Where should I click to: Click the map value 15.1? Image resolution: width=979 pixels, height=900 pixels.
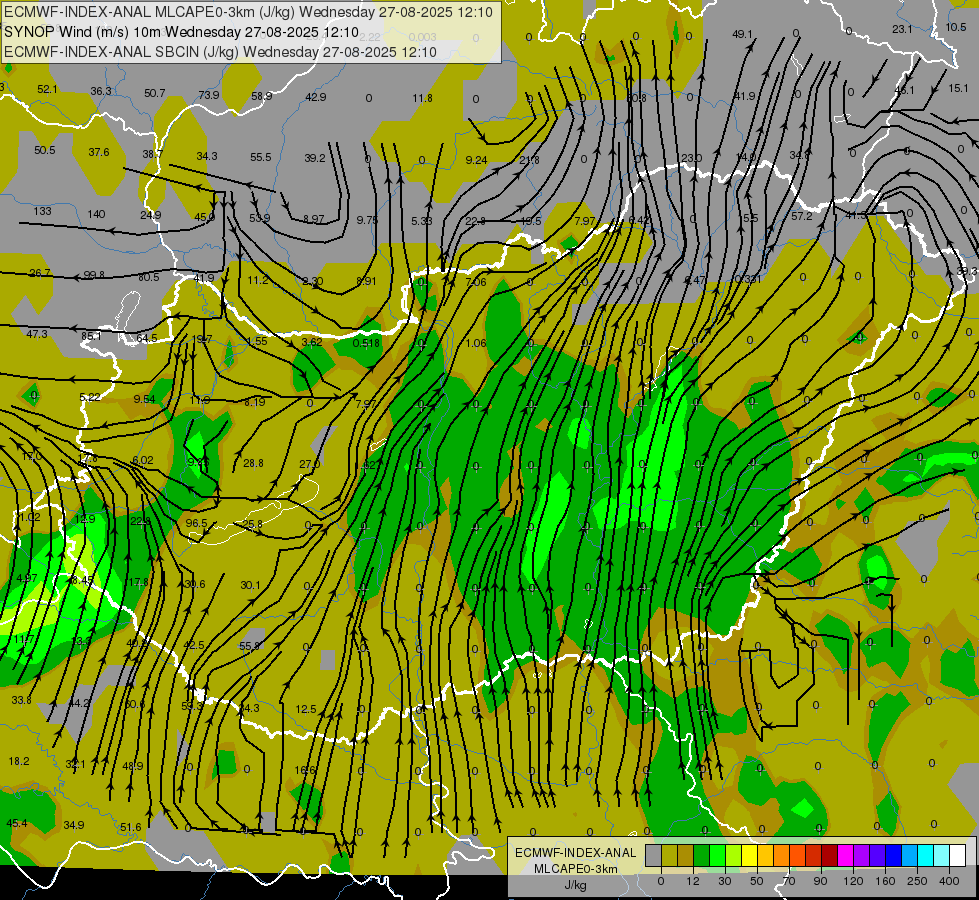coord(958,89)
